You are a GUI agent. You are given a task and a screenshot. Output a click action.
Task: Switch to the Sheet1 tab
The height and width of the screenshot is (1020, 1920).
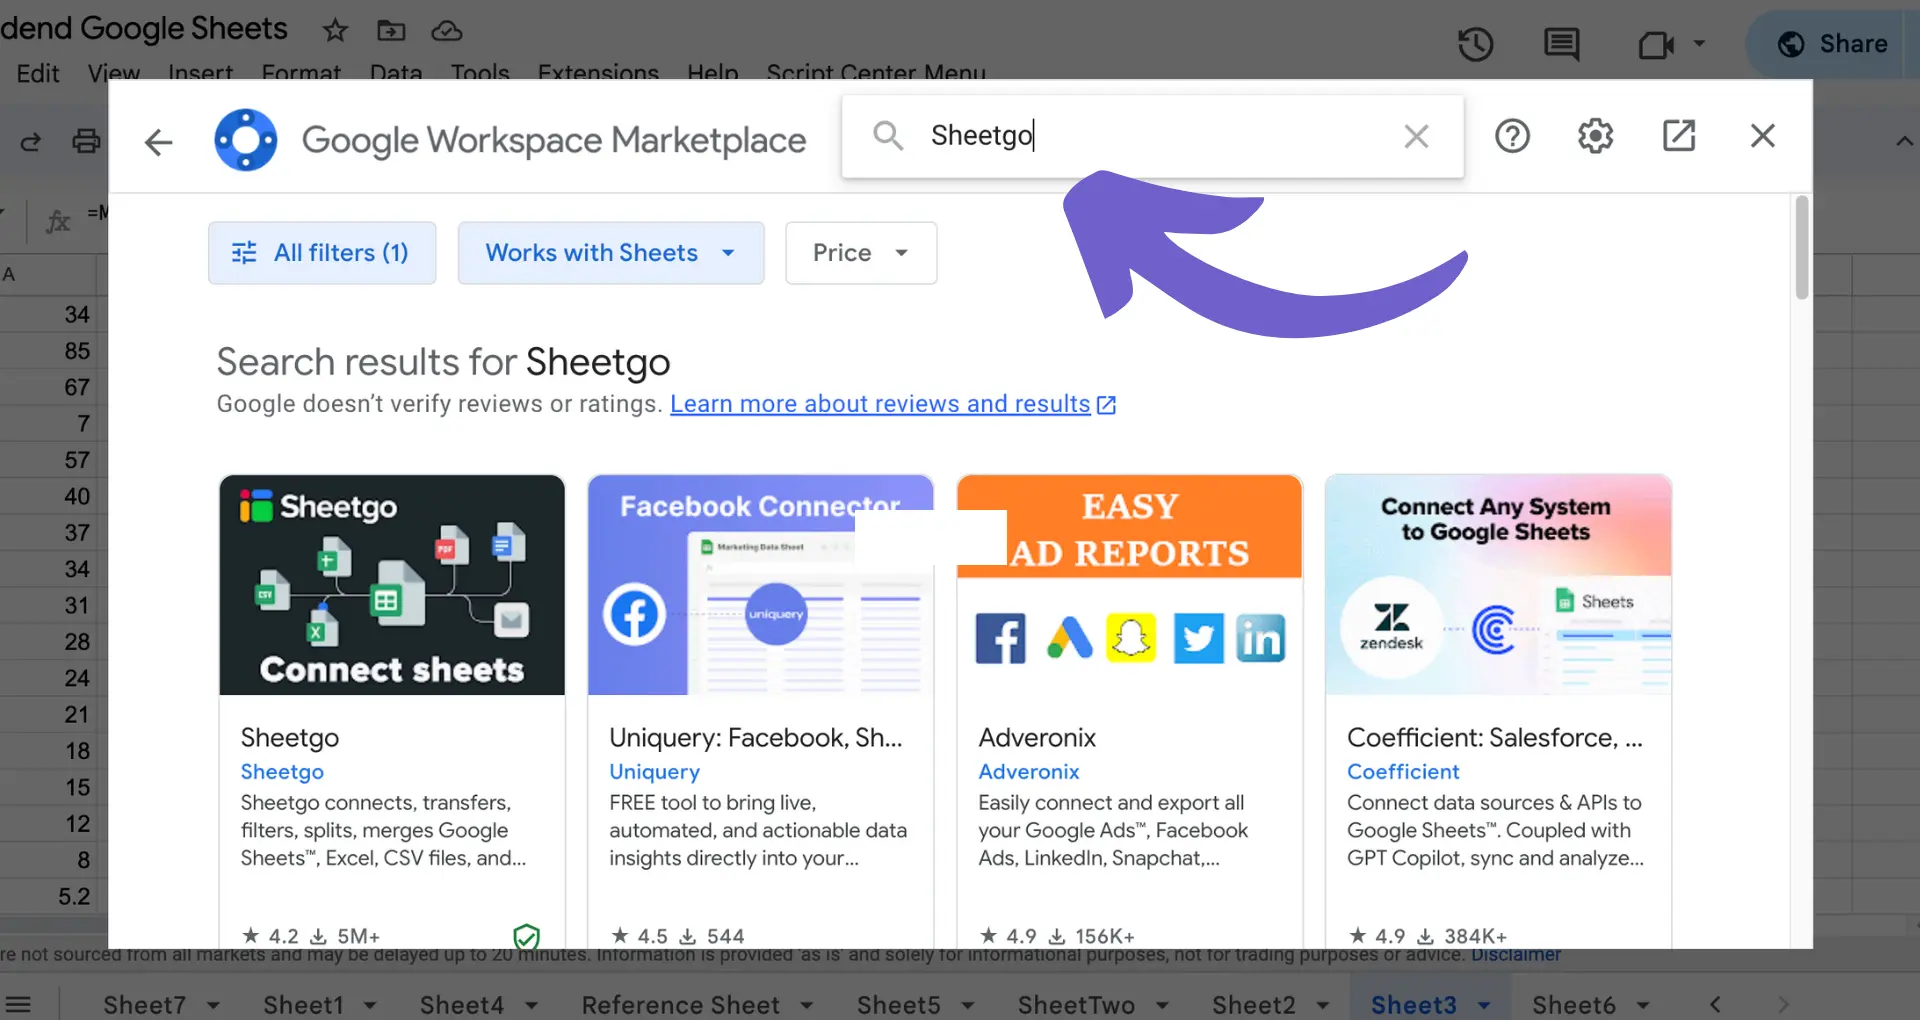[303, 1004]
